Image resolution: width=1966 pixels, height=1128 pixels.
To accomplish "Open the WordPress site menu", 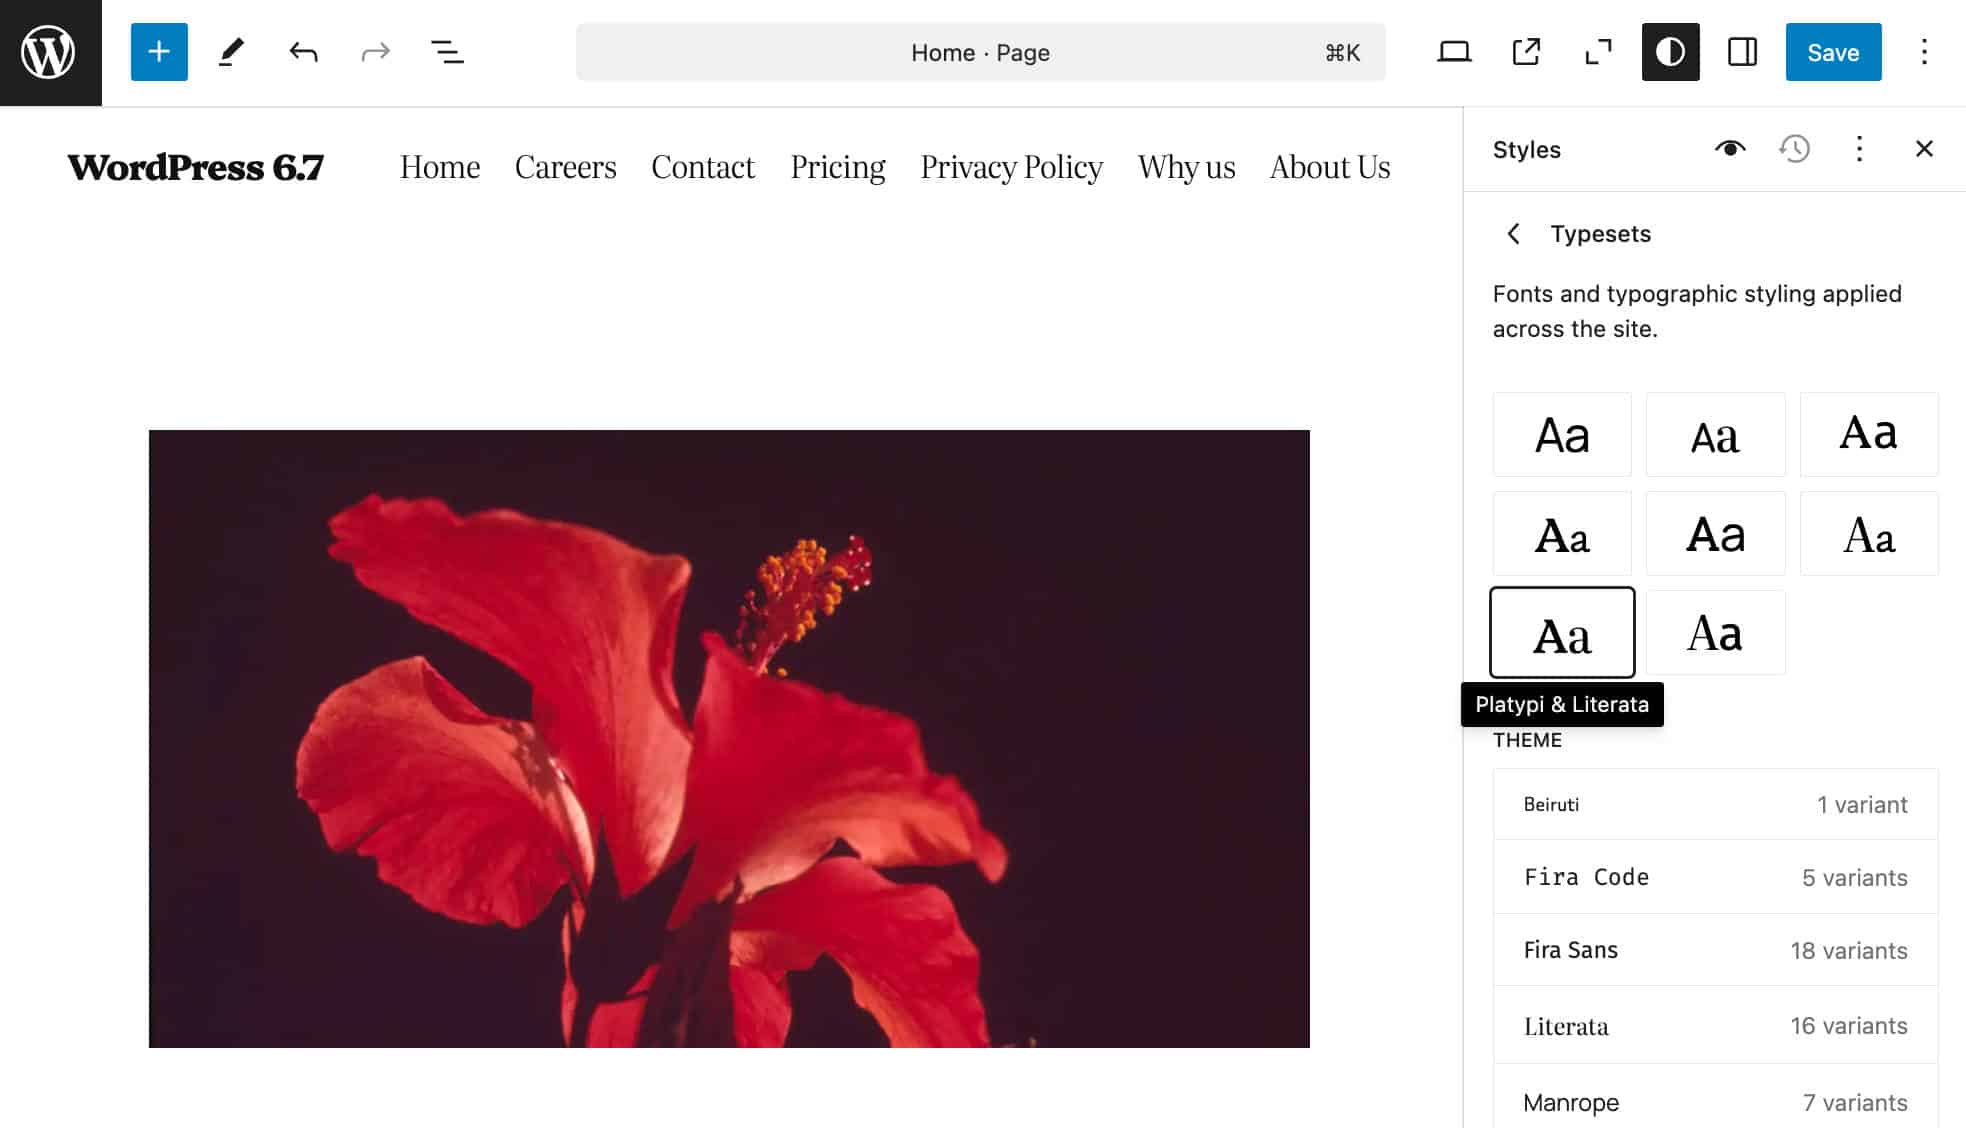I will pyautogui.click(x=50, y=51).
